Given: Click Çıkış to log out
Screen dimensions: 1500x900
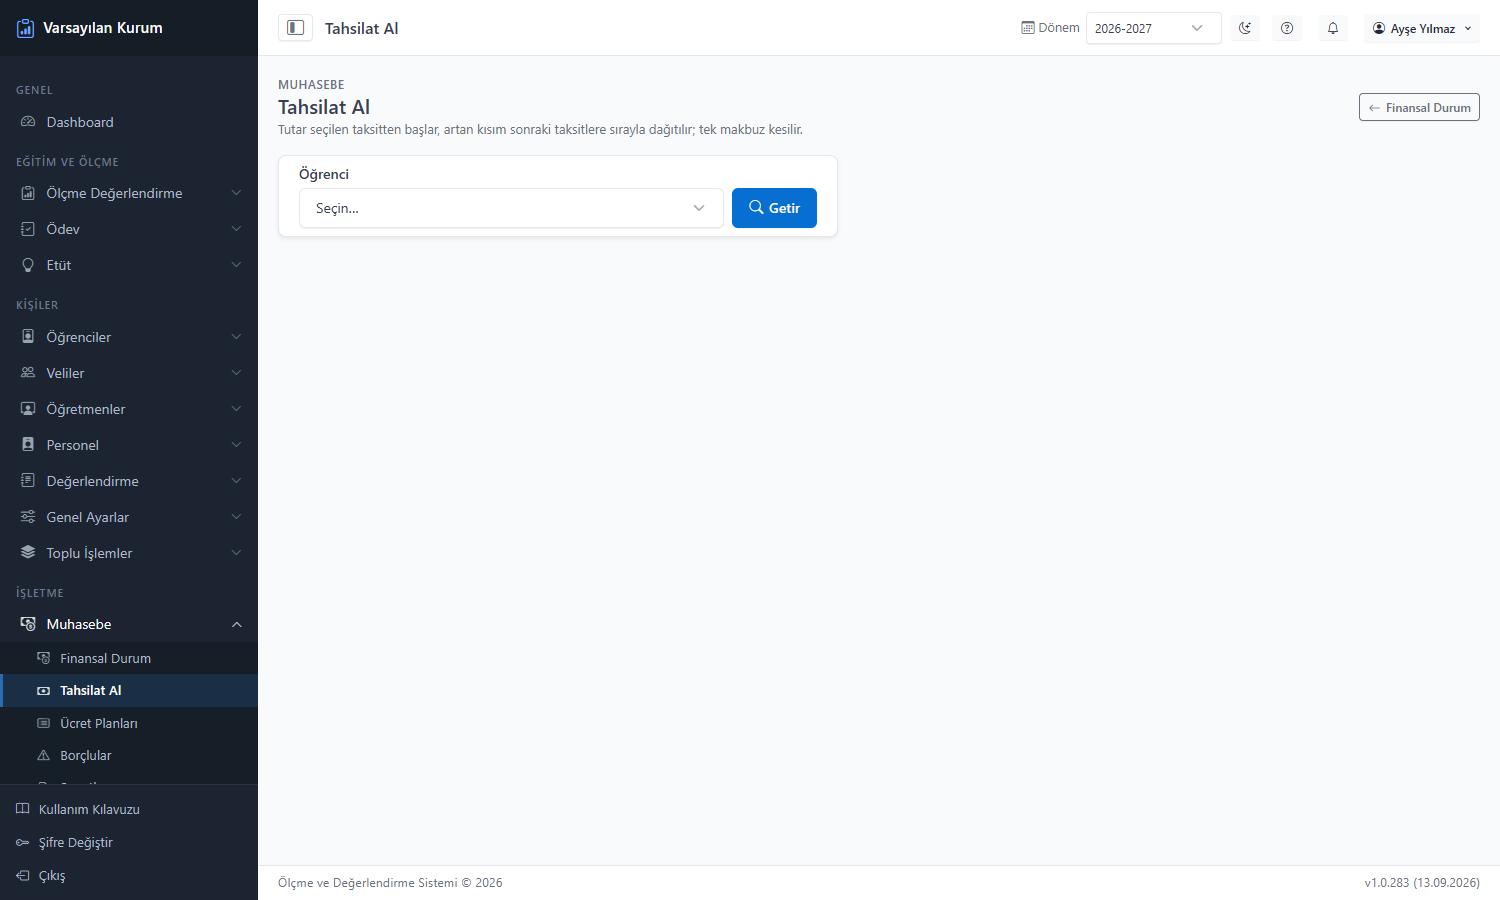Looking at the screenshot, I should pyautogui.click(x=52, y=875).
